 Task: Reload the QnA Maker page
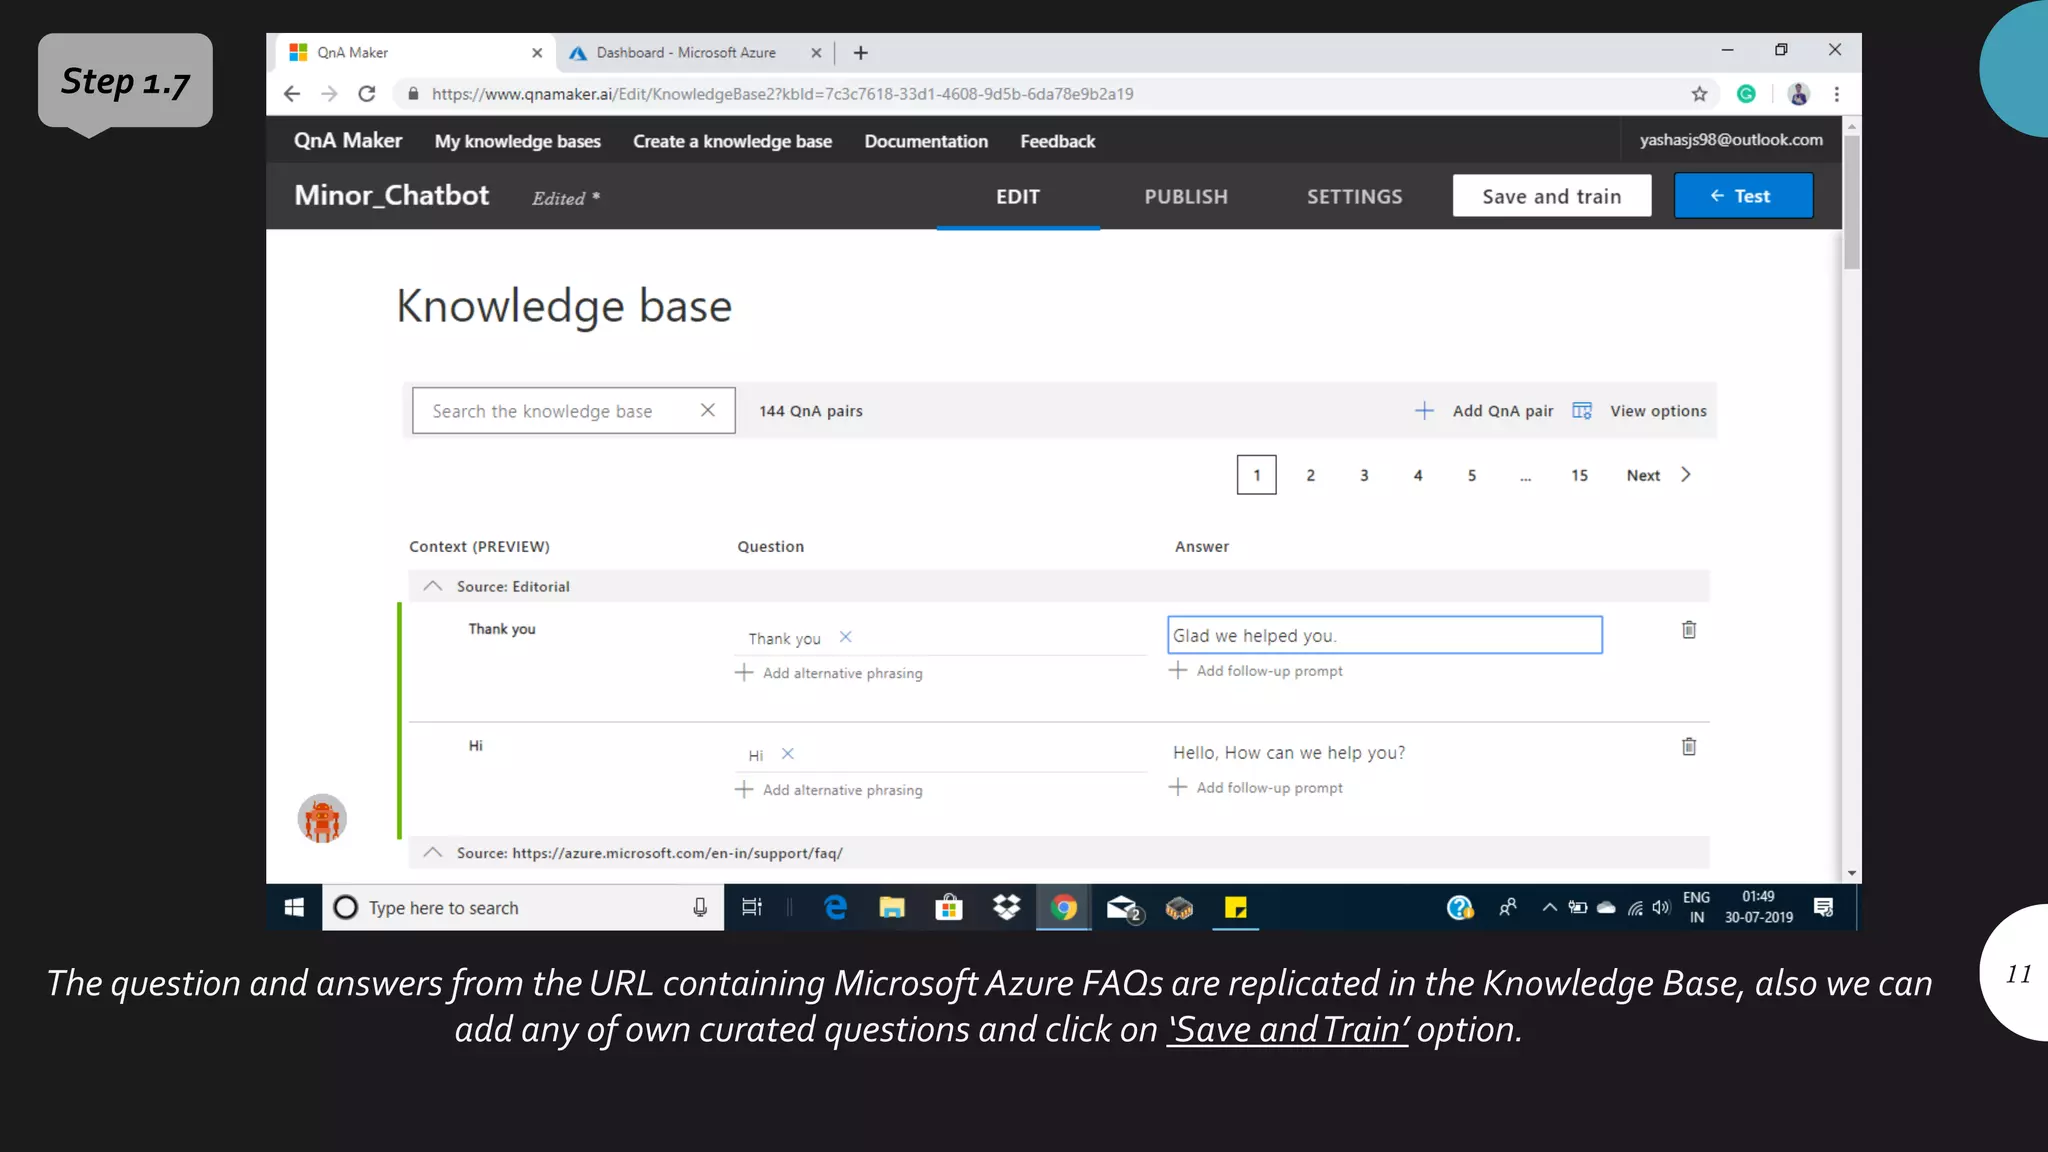point(367,94)
